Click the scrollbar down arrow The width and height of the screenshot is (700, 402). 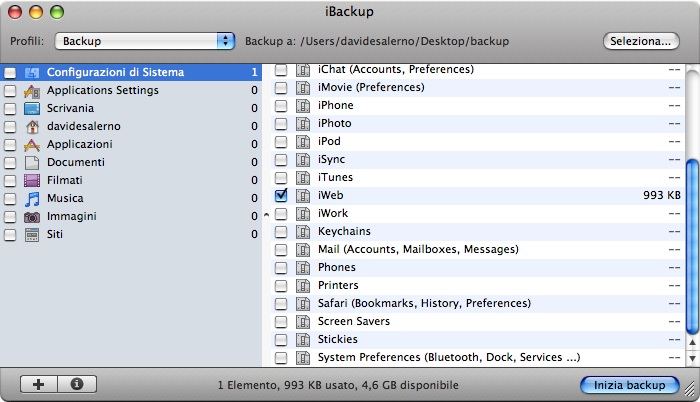pyautogui.click(x=692, y=358)
